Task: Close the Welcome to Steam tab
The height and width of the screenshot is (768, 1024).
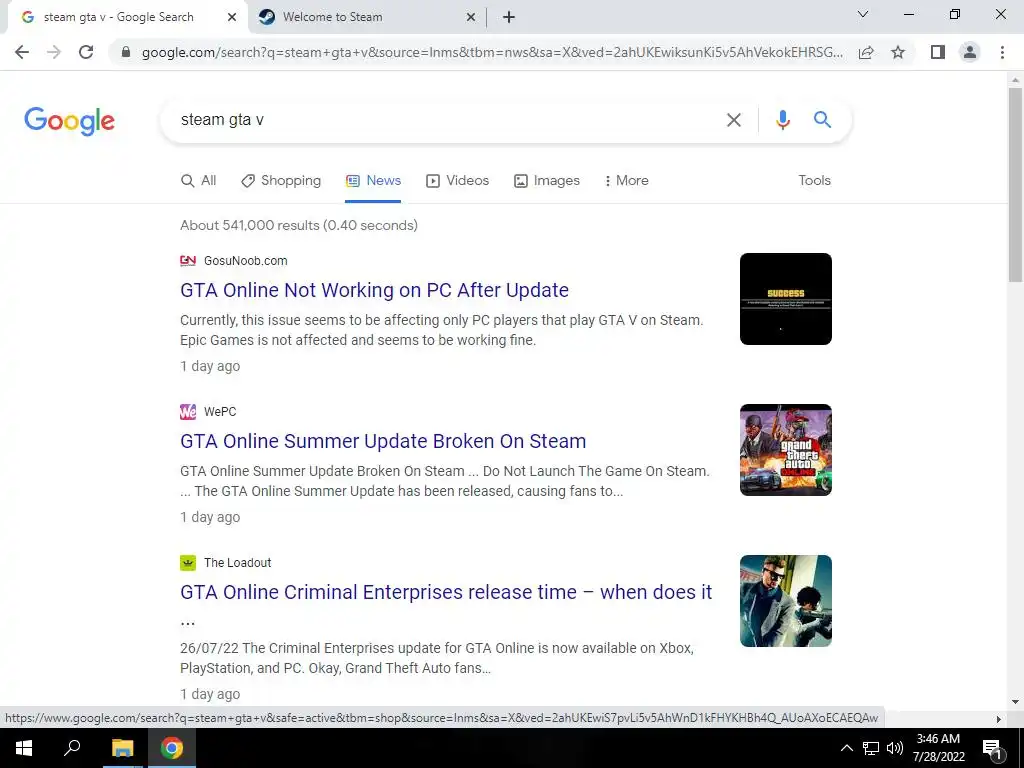Action: pyautogui.click(x=471, y=18)
